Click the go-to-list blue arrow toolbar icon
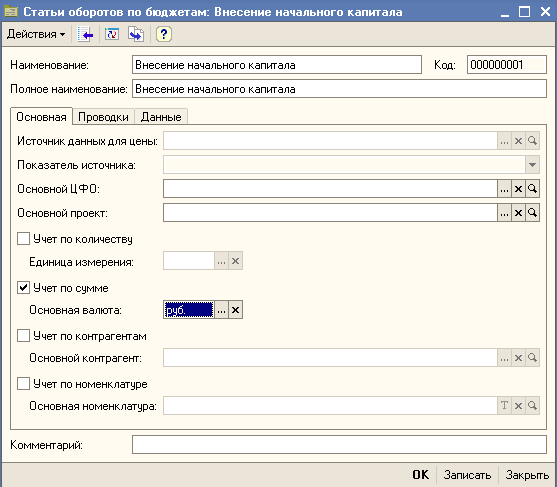This screenshot has width=557, height=487. pos(86,34)
